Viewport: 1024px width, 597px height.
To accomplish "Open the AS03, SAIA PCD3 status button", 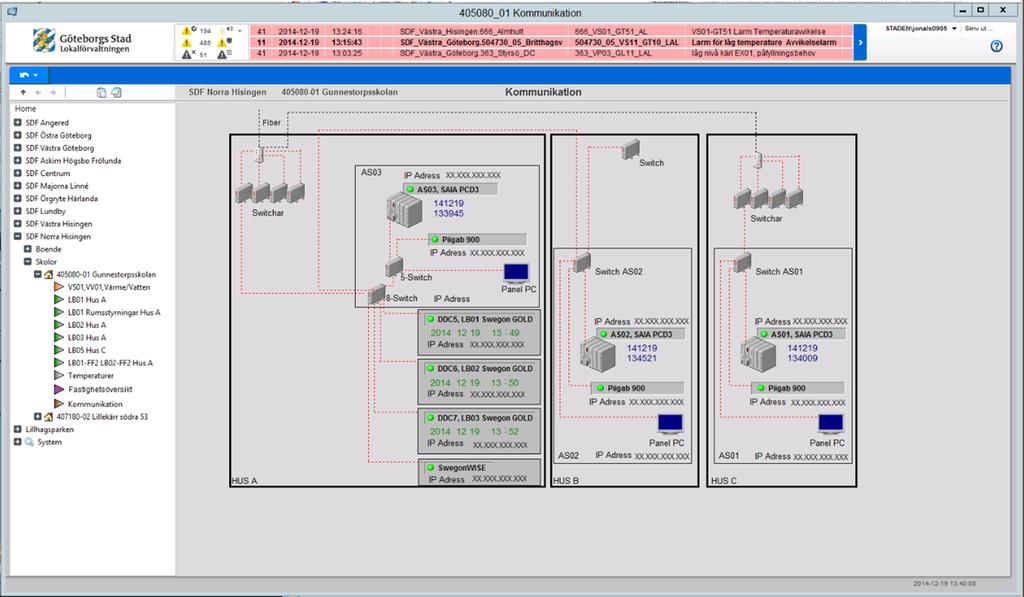I will (451, 189).
